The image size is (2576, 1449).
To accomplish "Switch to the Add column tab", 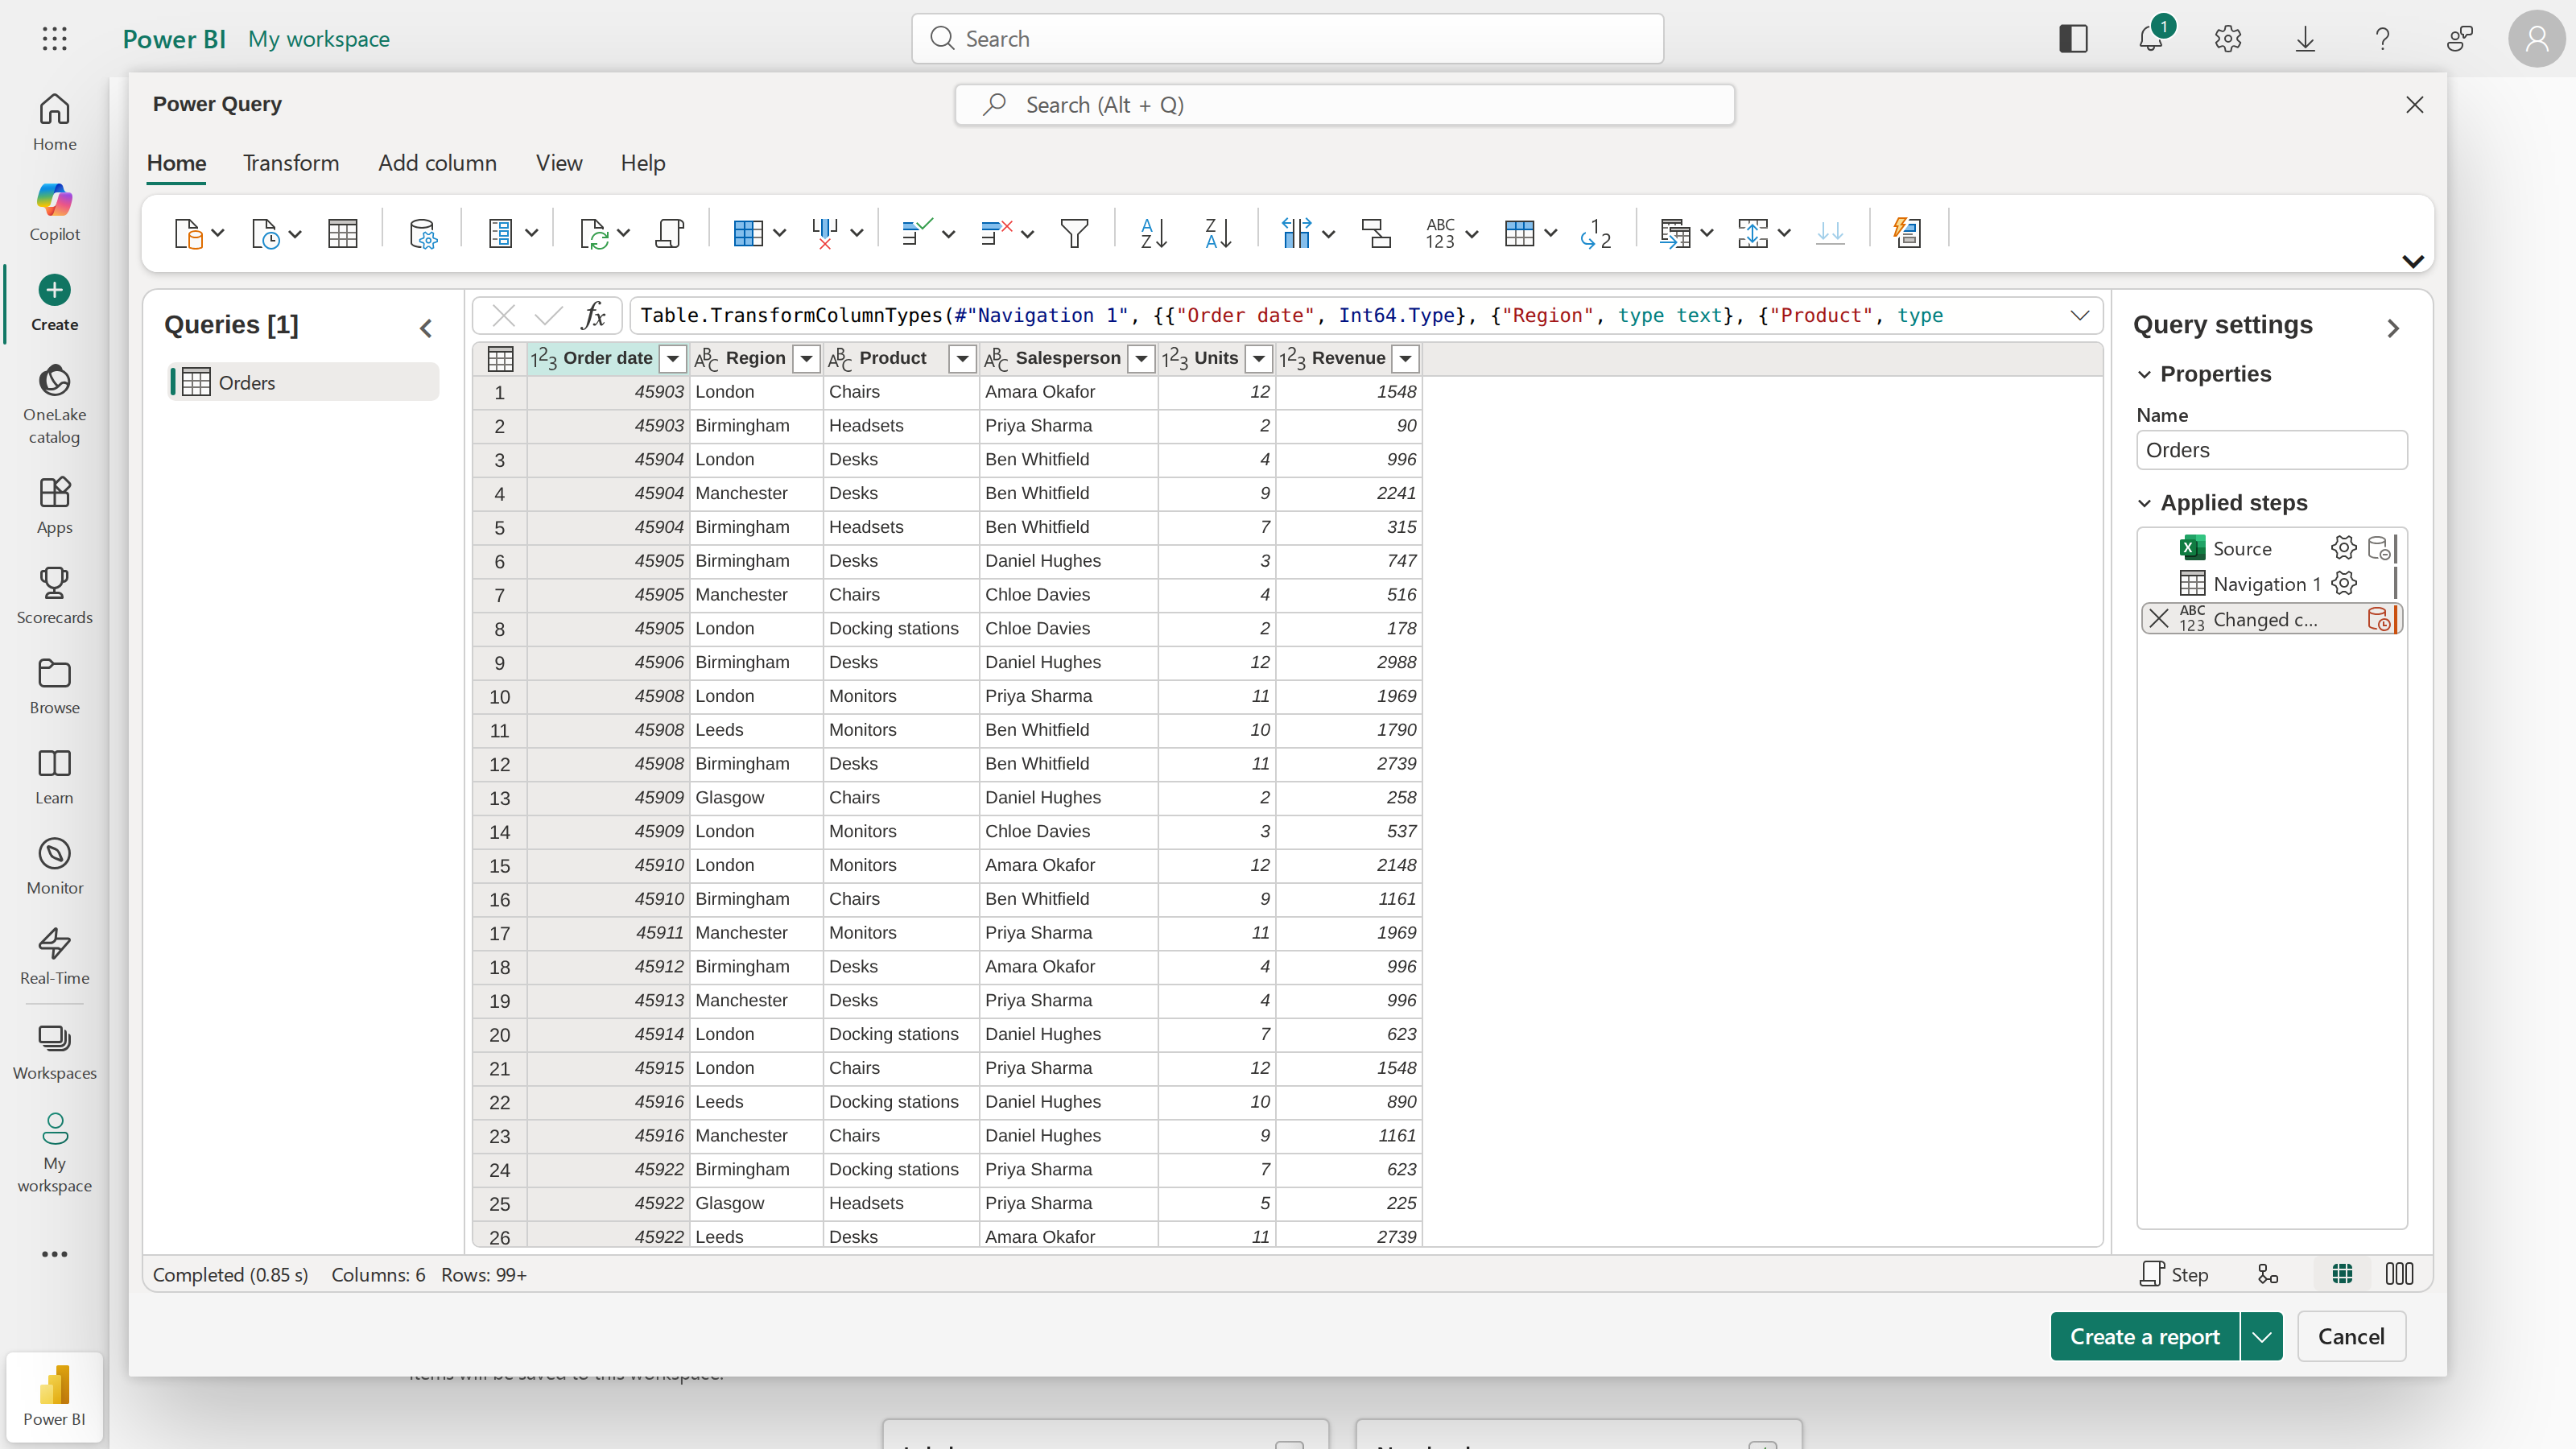I will tap(437, 163).
